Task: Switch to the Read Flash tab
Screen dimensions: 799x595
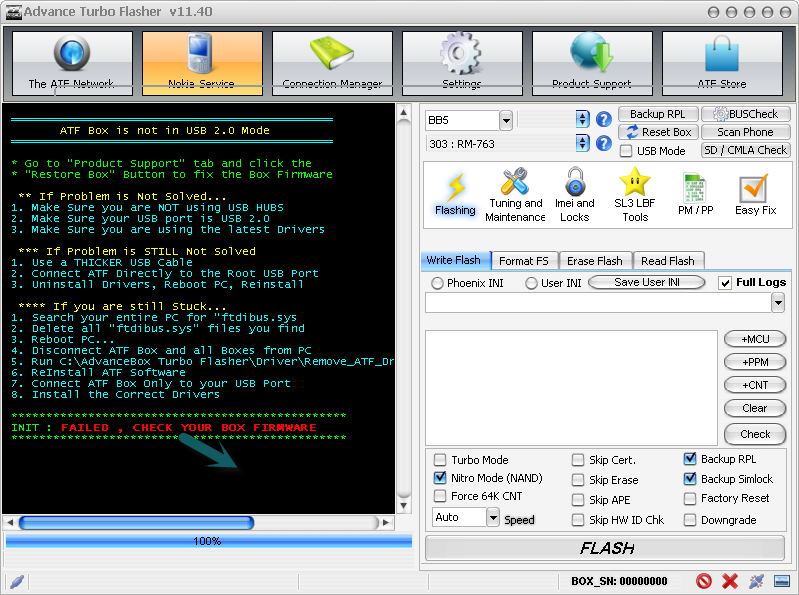Action: [x=668, y=261]
